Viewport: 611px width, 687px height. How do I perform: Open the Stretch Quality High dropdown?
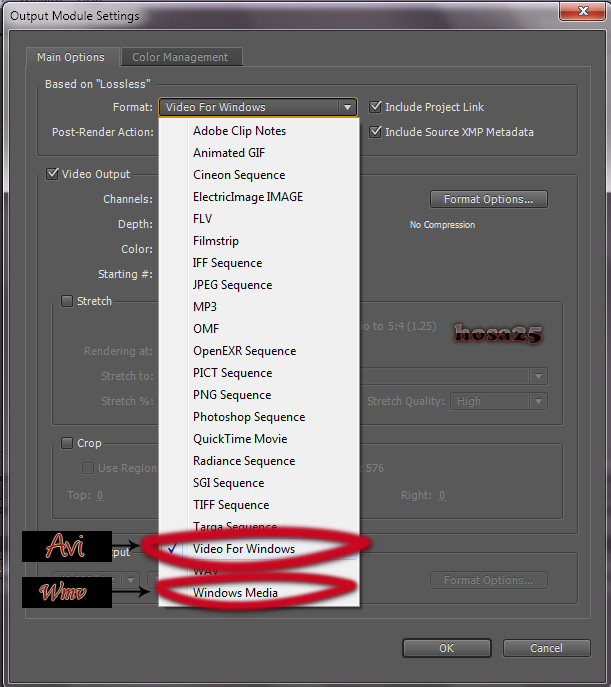499,401
